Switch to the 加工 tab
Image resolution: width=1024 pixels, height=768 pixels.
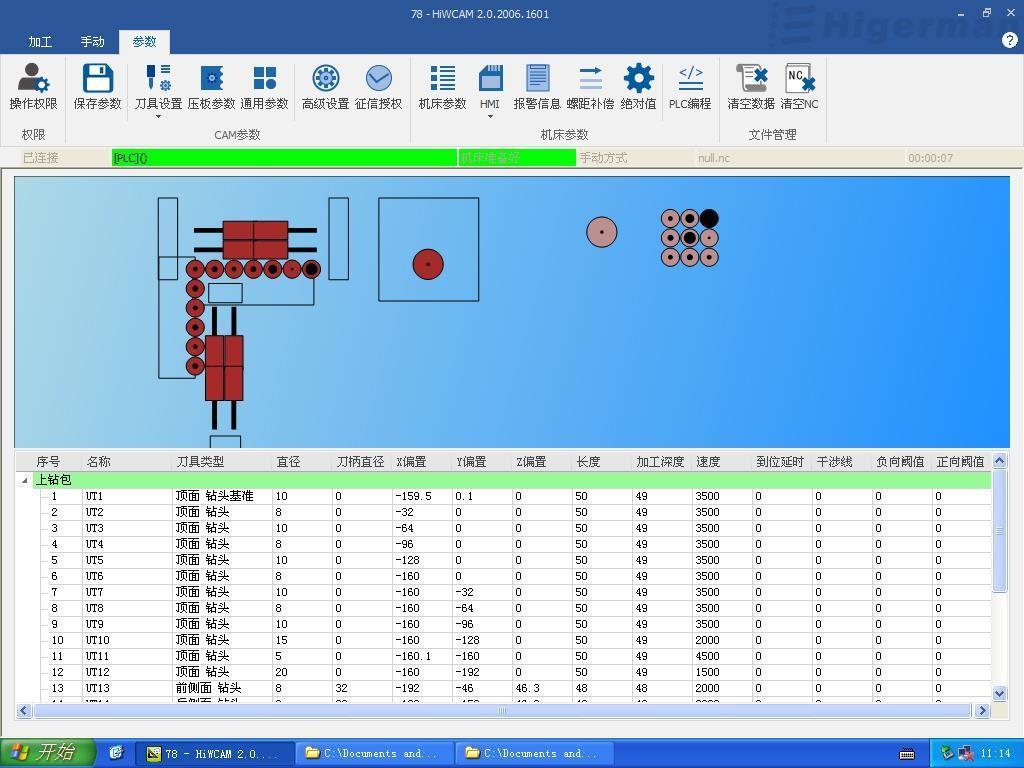click(x=40, y=42)
